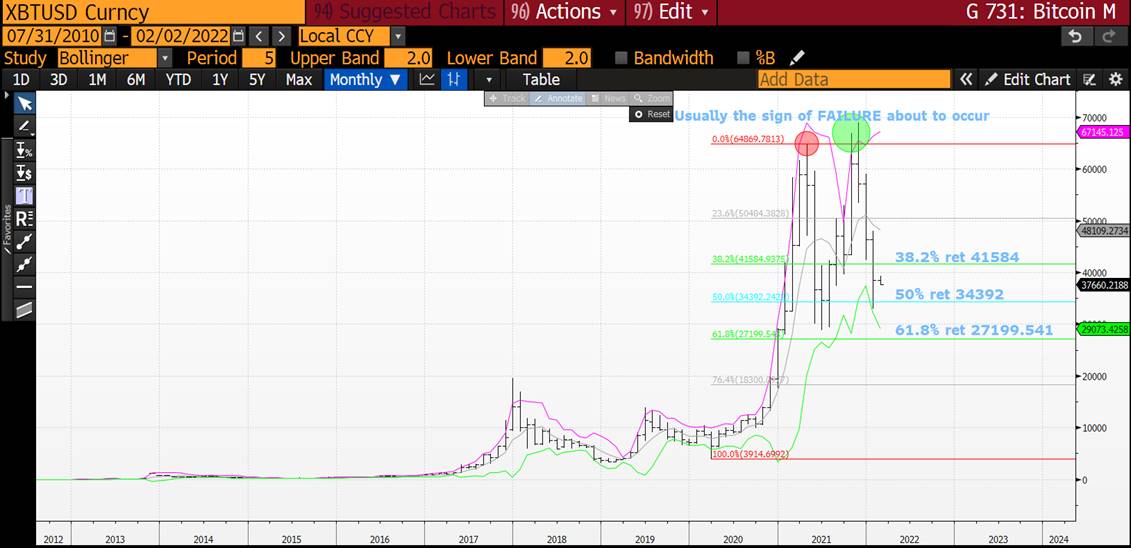Select the 1M range tab
This screenshot has width=1131, height=548.
[97, 79]
